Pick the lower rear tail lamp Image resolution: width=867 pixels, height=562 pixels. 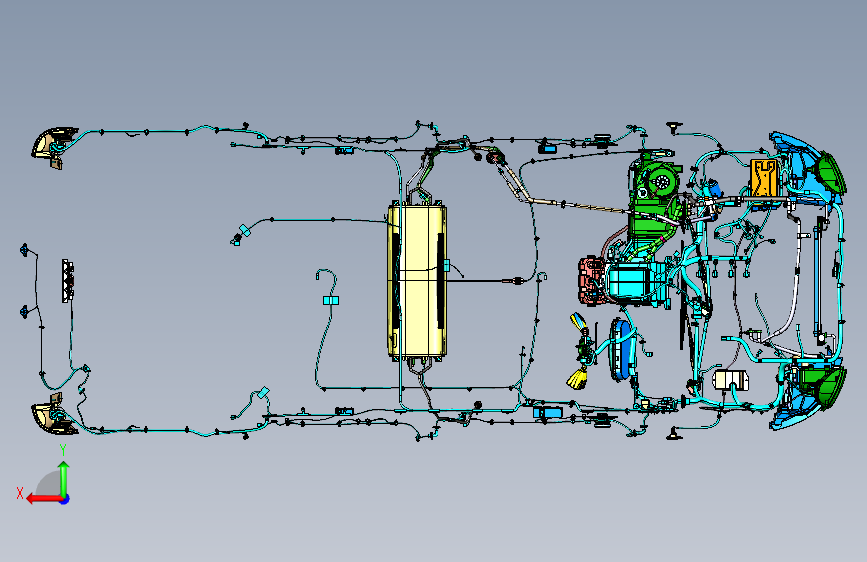pyautogui.click(x=54, y=415)
